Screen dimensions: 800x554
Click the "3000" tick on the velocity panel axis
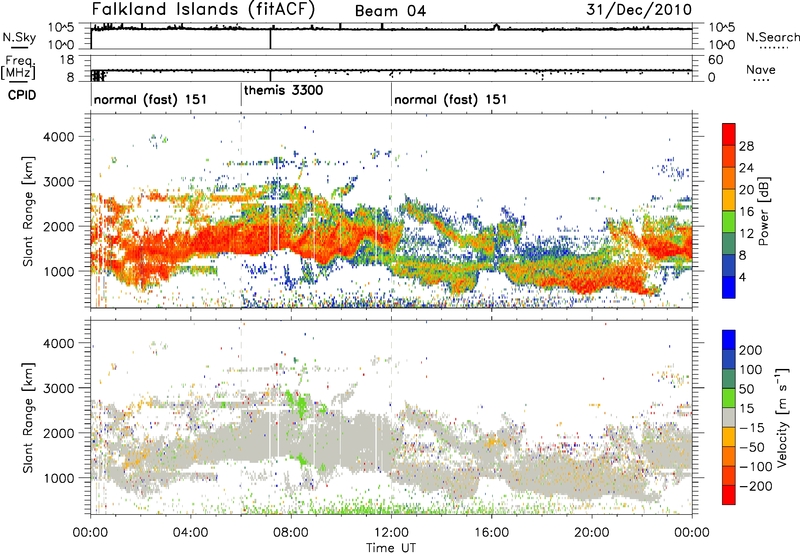pyautogui.click(x=59, y=388)
